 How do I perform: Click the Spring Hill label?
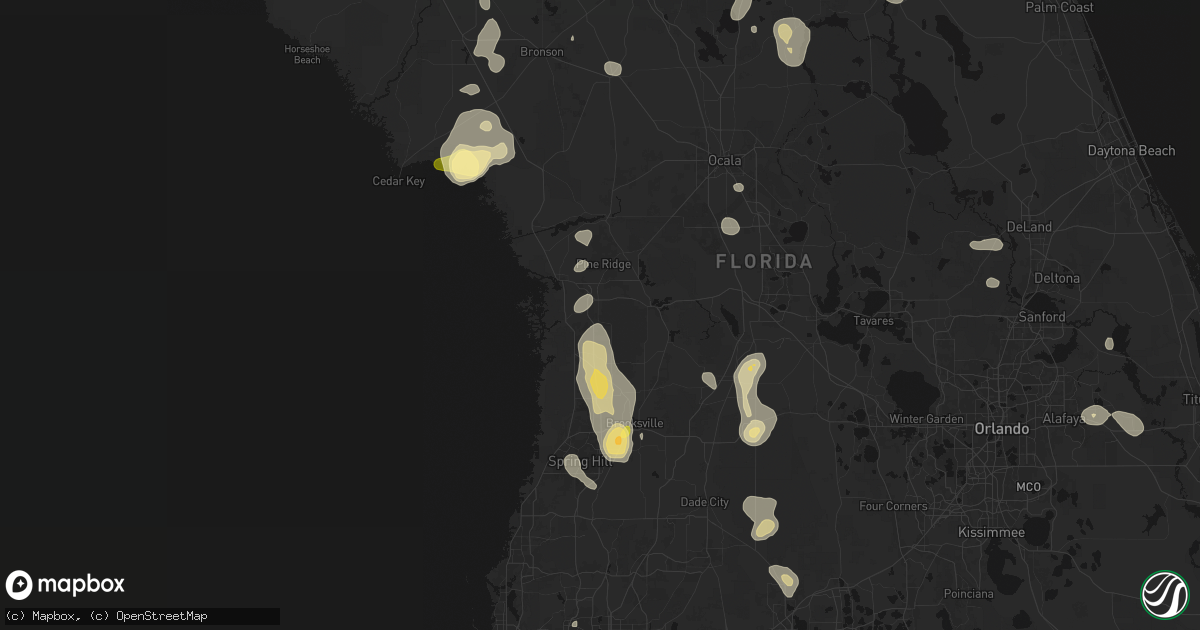tap(579, 462)
